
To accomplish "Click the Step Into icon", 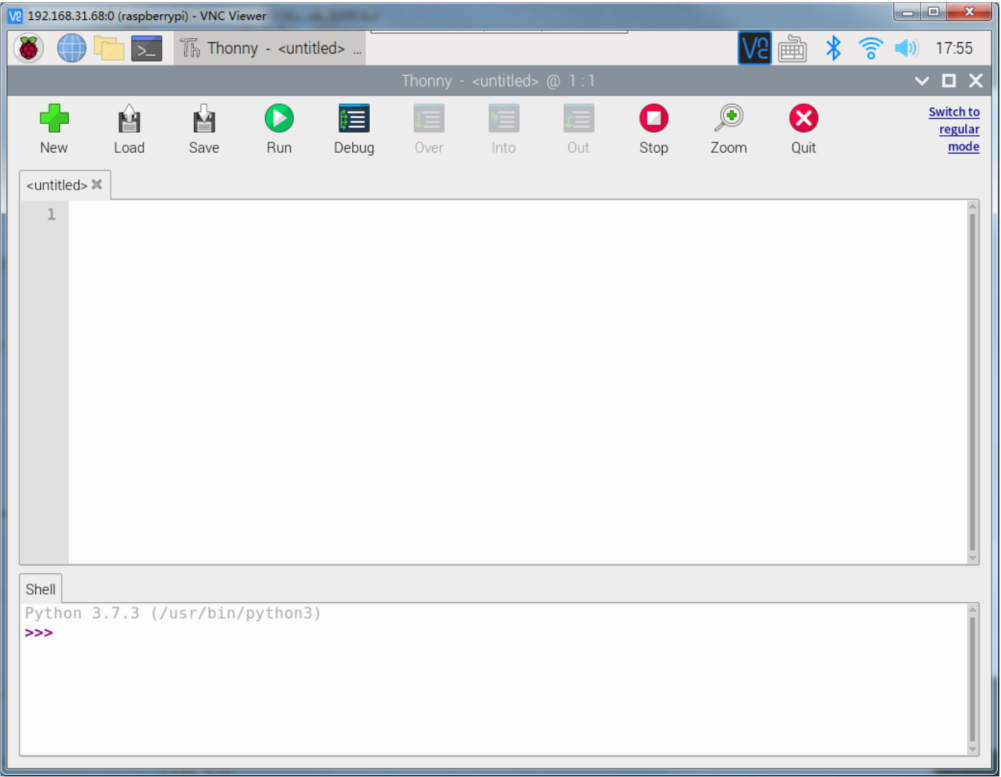I will [504, 119].
